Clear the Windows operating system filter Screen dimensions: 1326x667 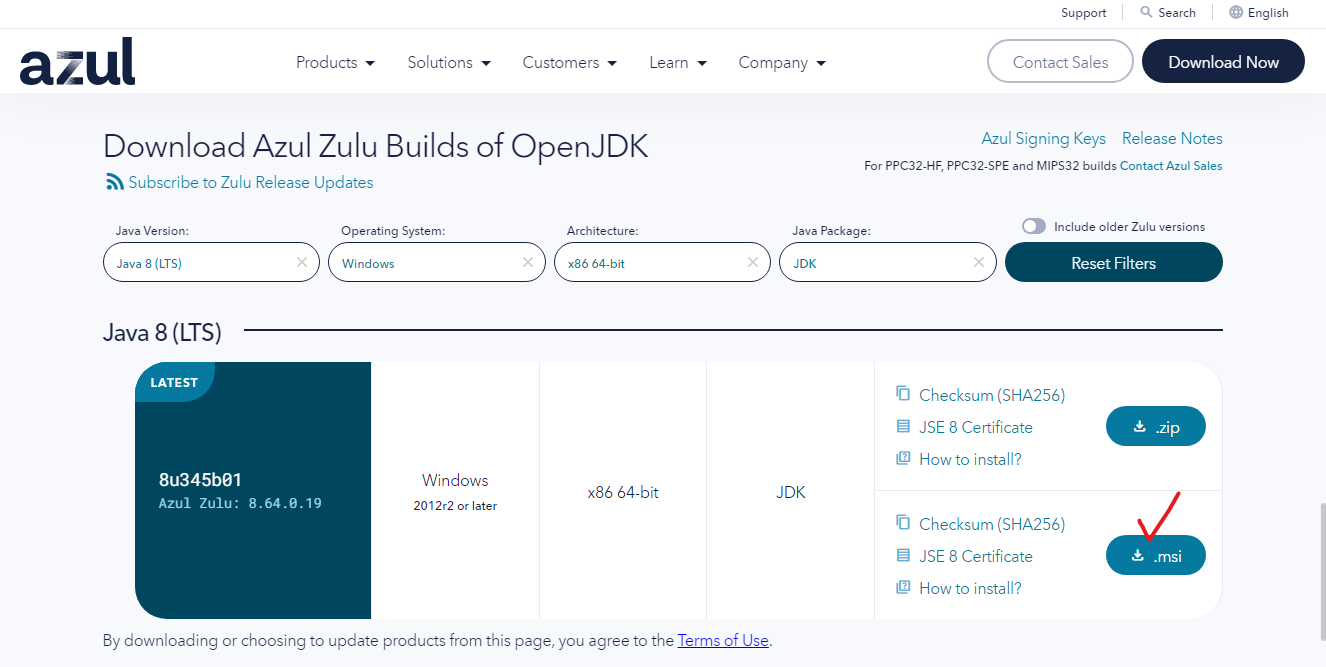(527, 262)
